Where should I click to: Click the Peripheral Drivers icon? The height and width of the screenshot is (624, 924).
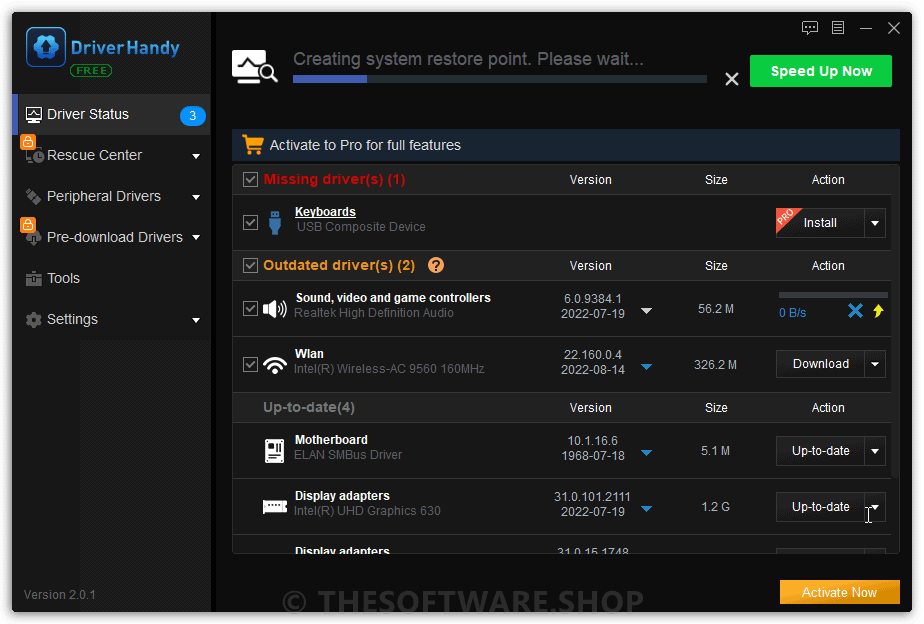[x=34, y=196]
